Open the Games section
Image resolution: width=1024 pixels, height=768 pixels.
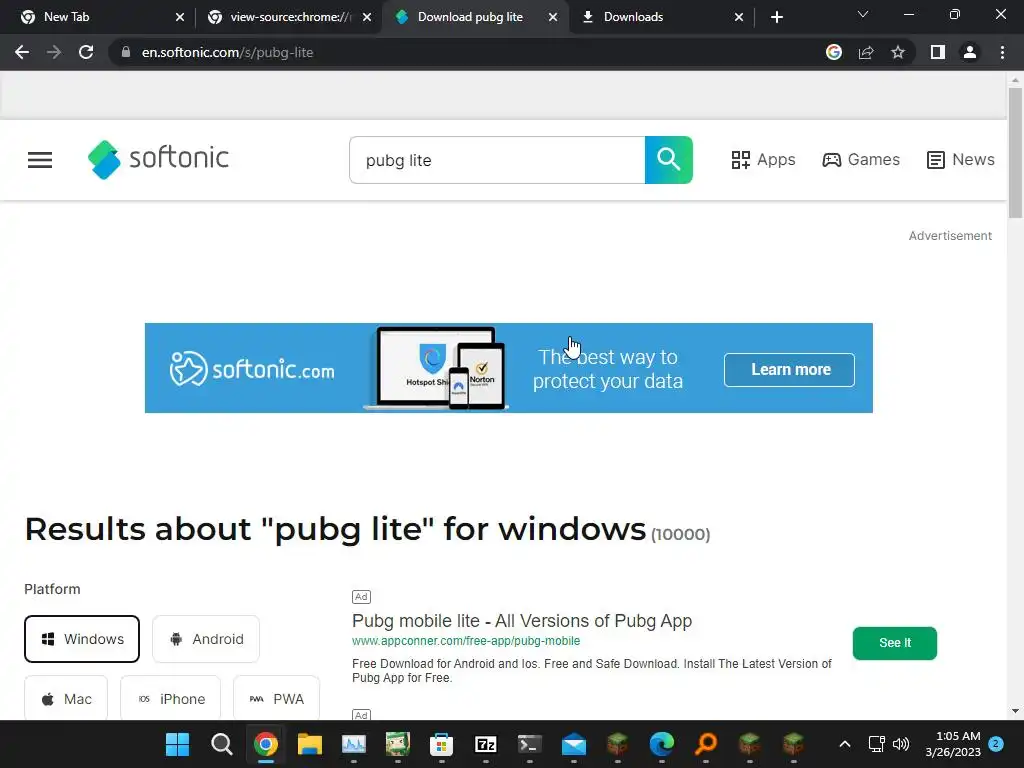point(861,160)
